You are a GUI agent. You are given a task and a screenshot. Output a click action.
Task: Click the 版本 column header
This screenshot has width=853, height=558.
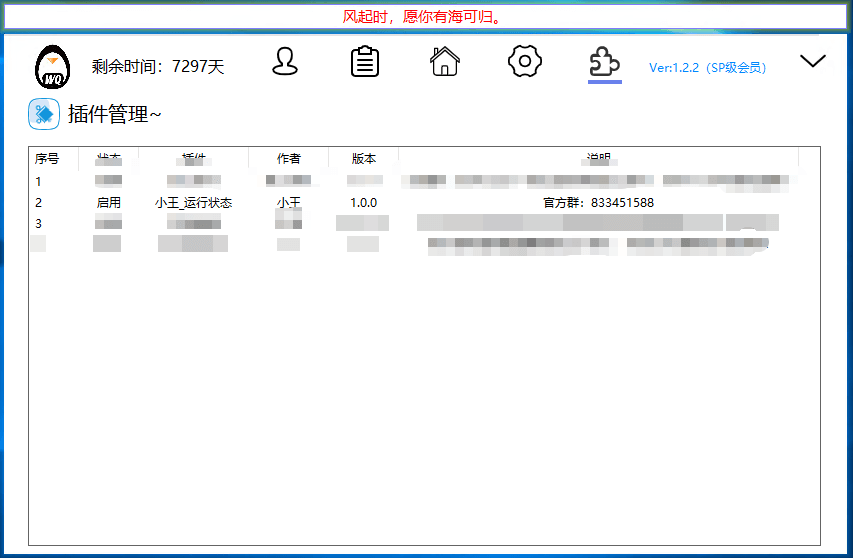pos(364,158)
